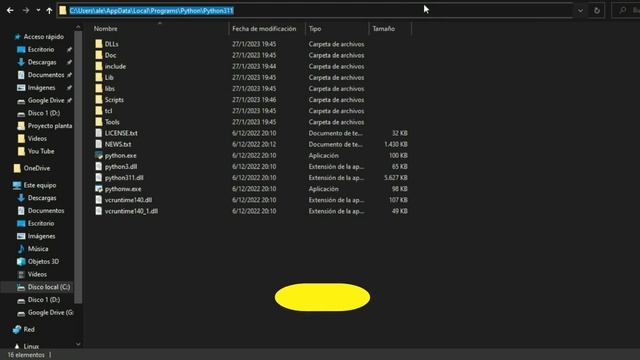
Task: Open pinned Google Drive shortcut
Action: point(46,100)
